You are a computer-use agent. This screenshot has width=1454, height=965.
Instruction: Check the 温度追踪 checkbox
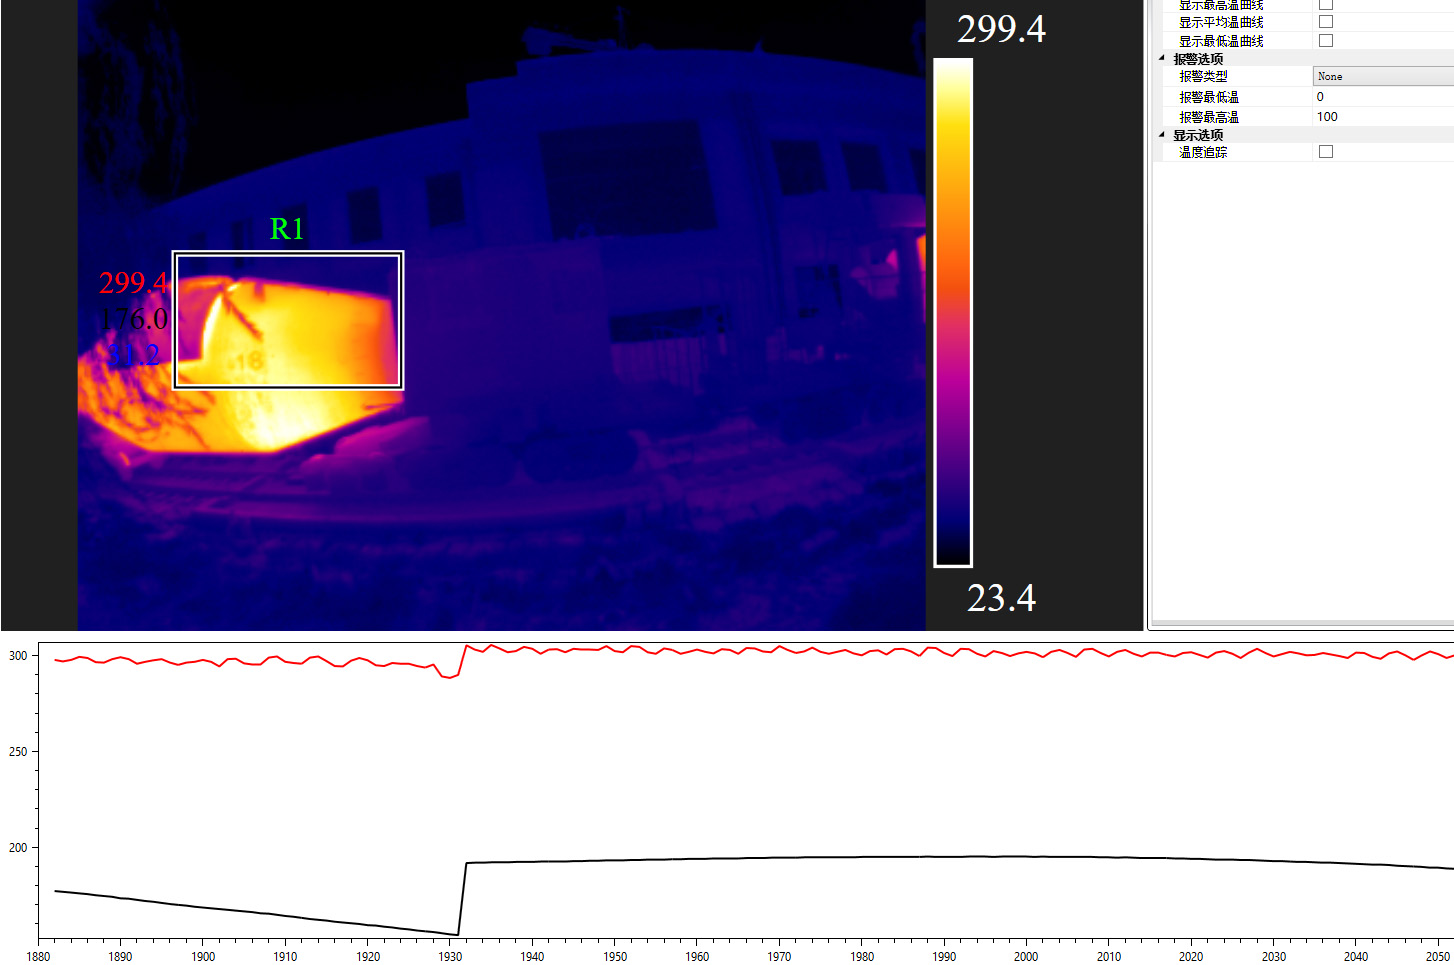[1325, 152]
